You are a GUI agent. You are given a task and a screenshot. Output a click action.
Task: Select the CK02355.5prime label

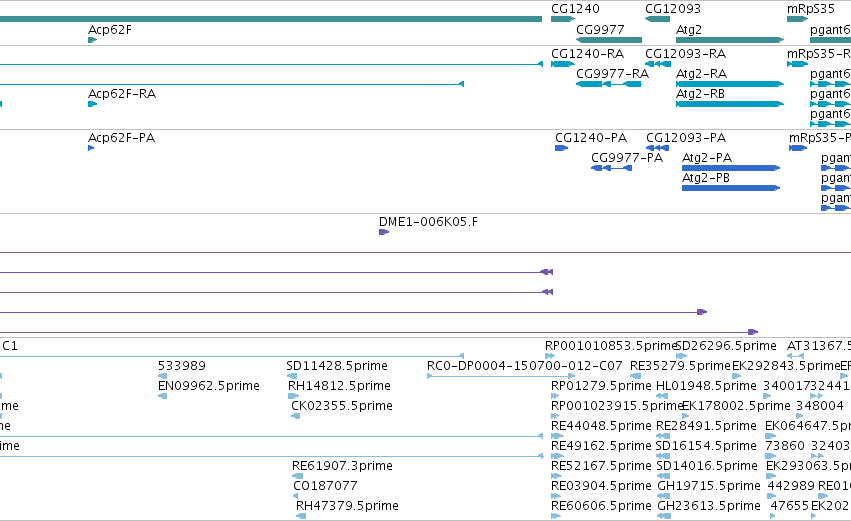click(x=342, y=405)
